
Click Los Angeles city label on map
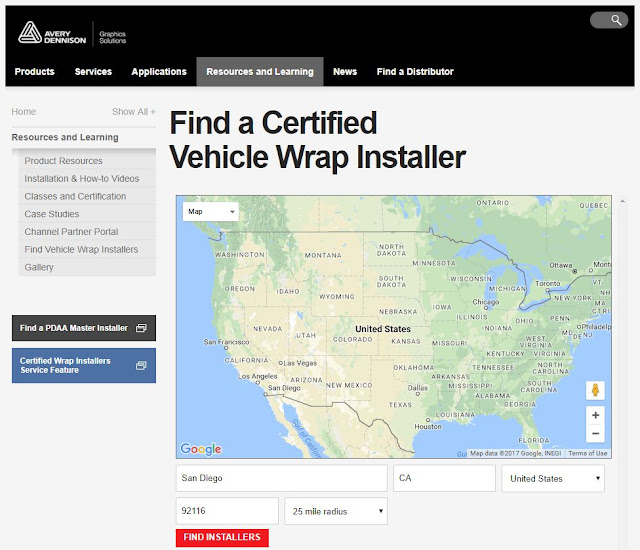tap(258, 376)
